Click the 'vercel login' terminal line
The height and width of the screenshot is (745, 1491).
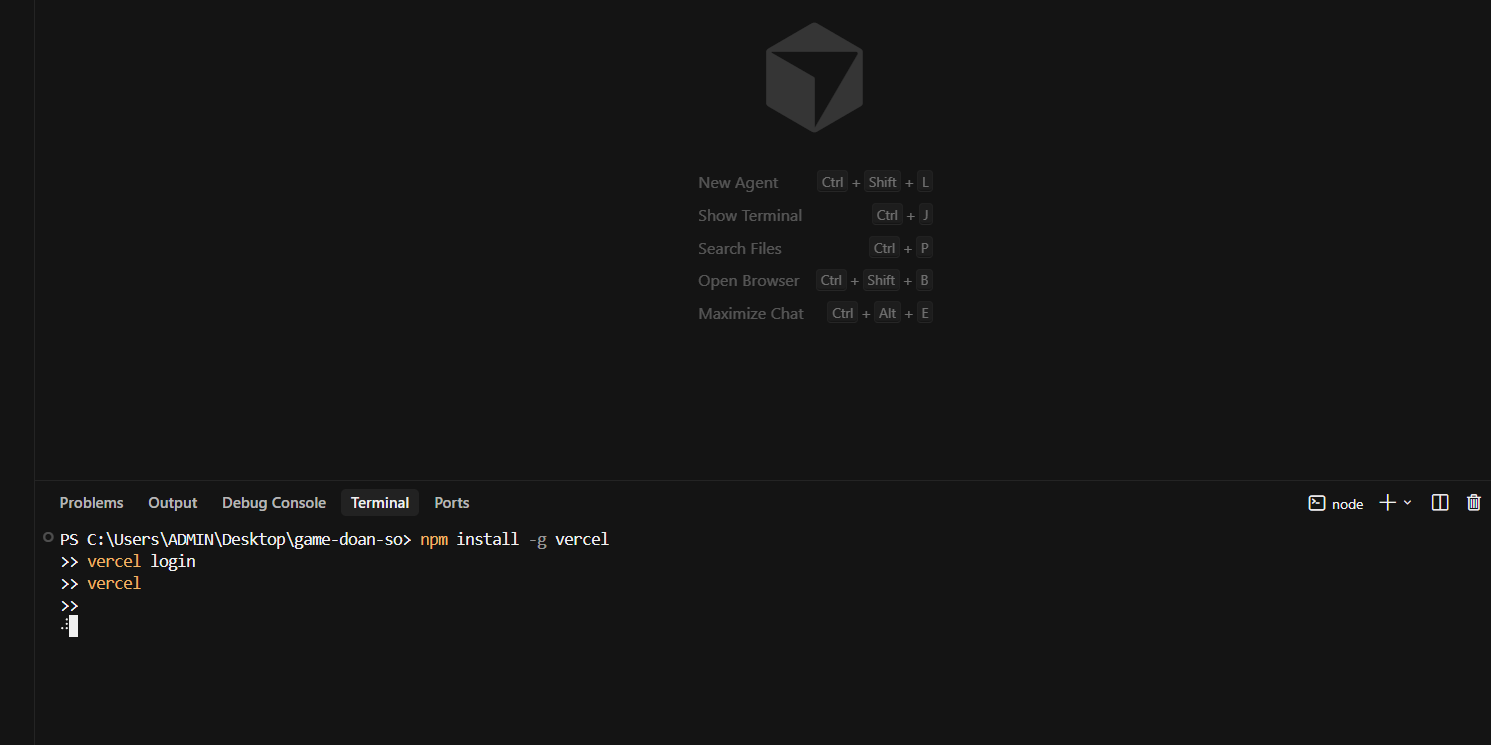click(141, 561)
